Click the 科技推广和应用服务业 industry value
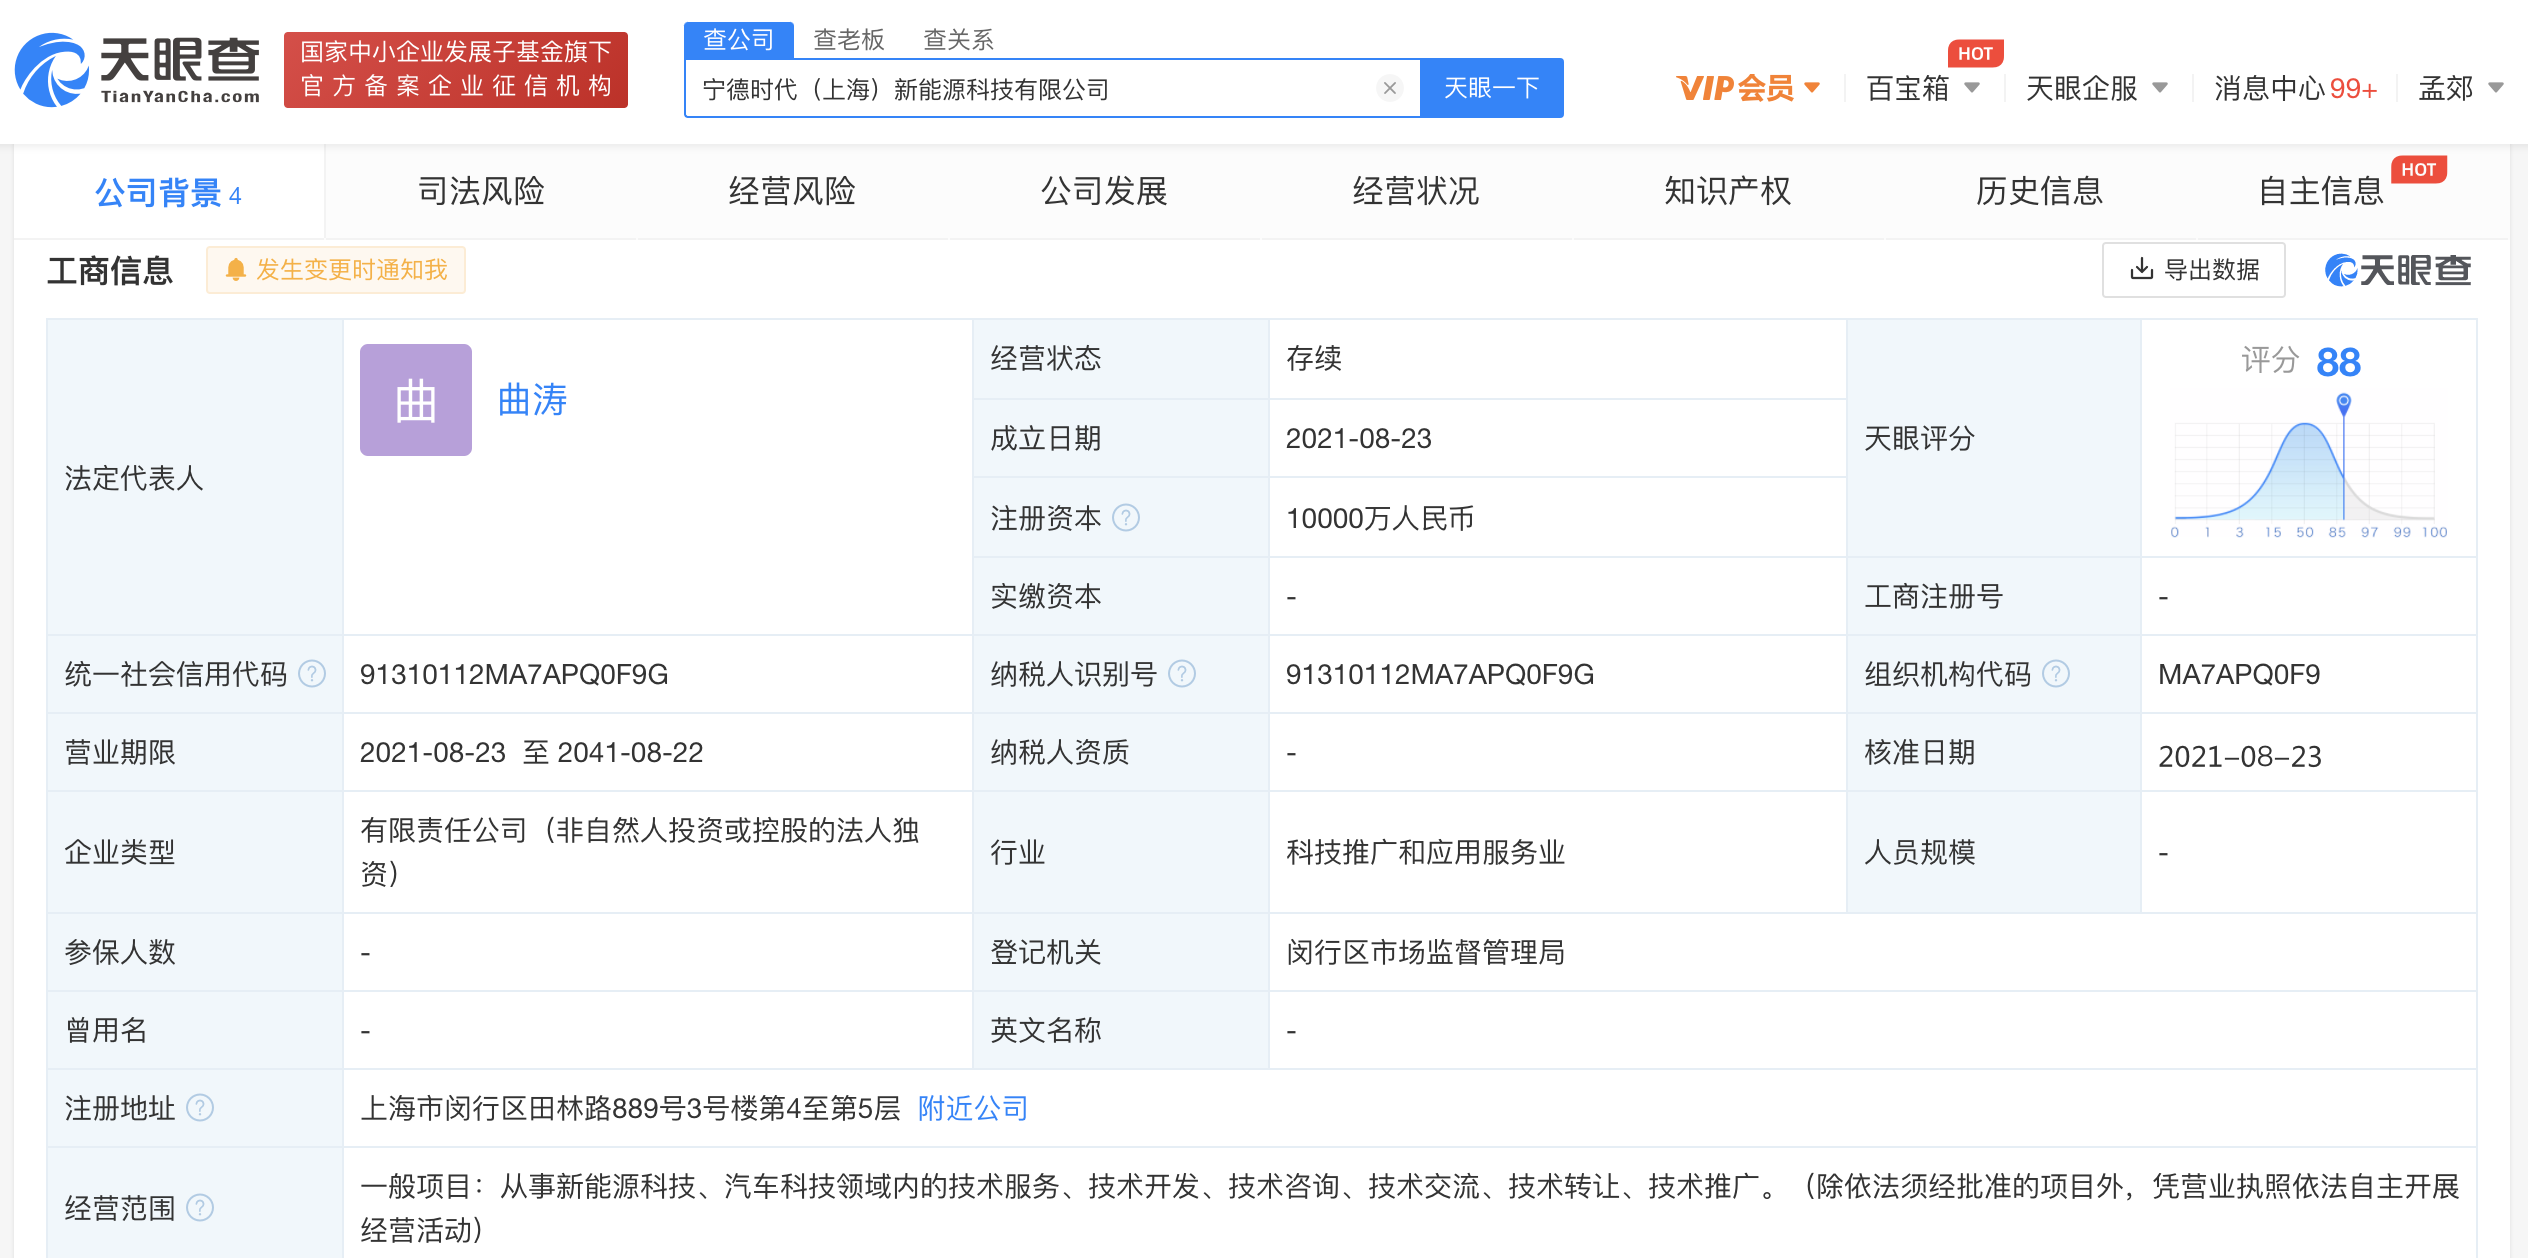 (1425, 852)
